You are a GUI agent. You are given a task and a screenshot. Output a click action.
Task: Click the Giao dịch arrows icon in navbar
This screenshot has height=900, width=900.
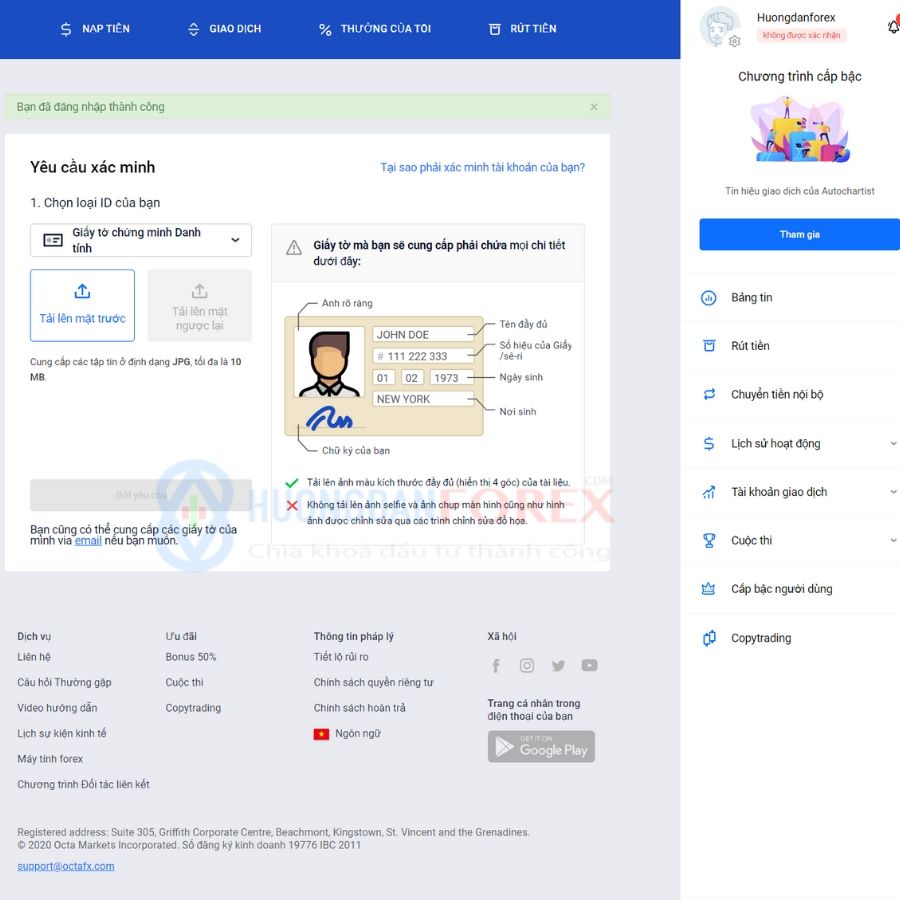coord(193,29)
